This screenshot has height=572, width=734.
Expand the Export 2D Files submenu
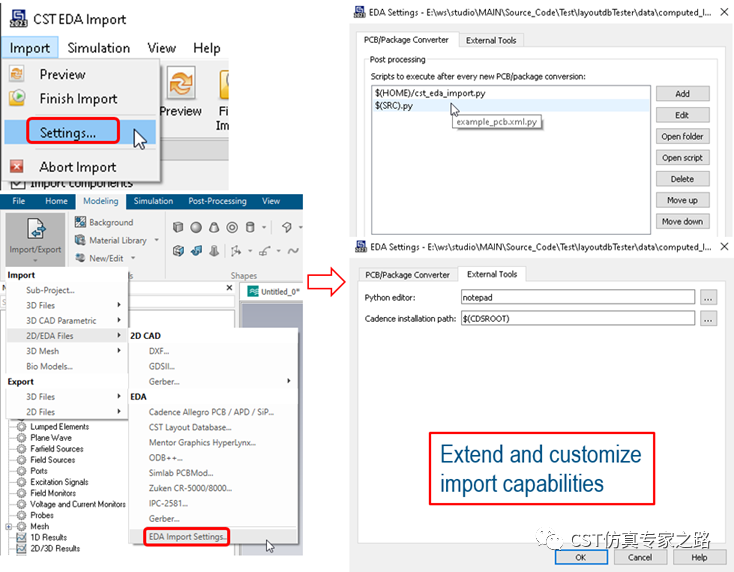(x=119, y=411)
